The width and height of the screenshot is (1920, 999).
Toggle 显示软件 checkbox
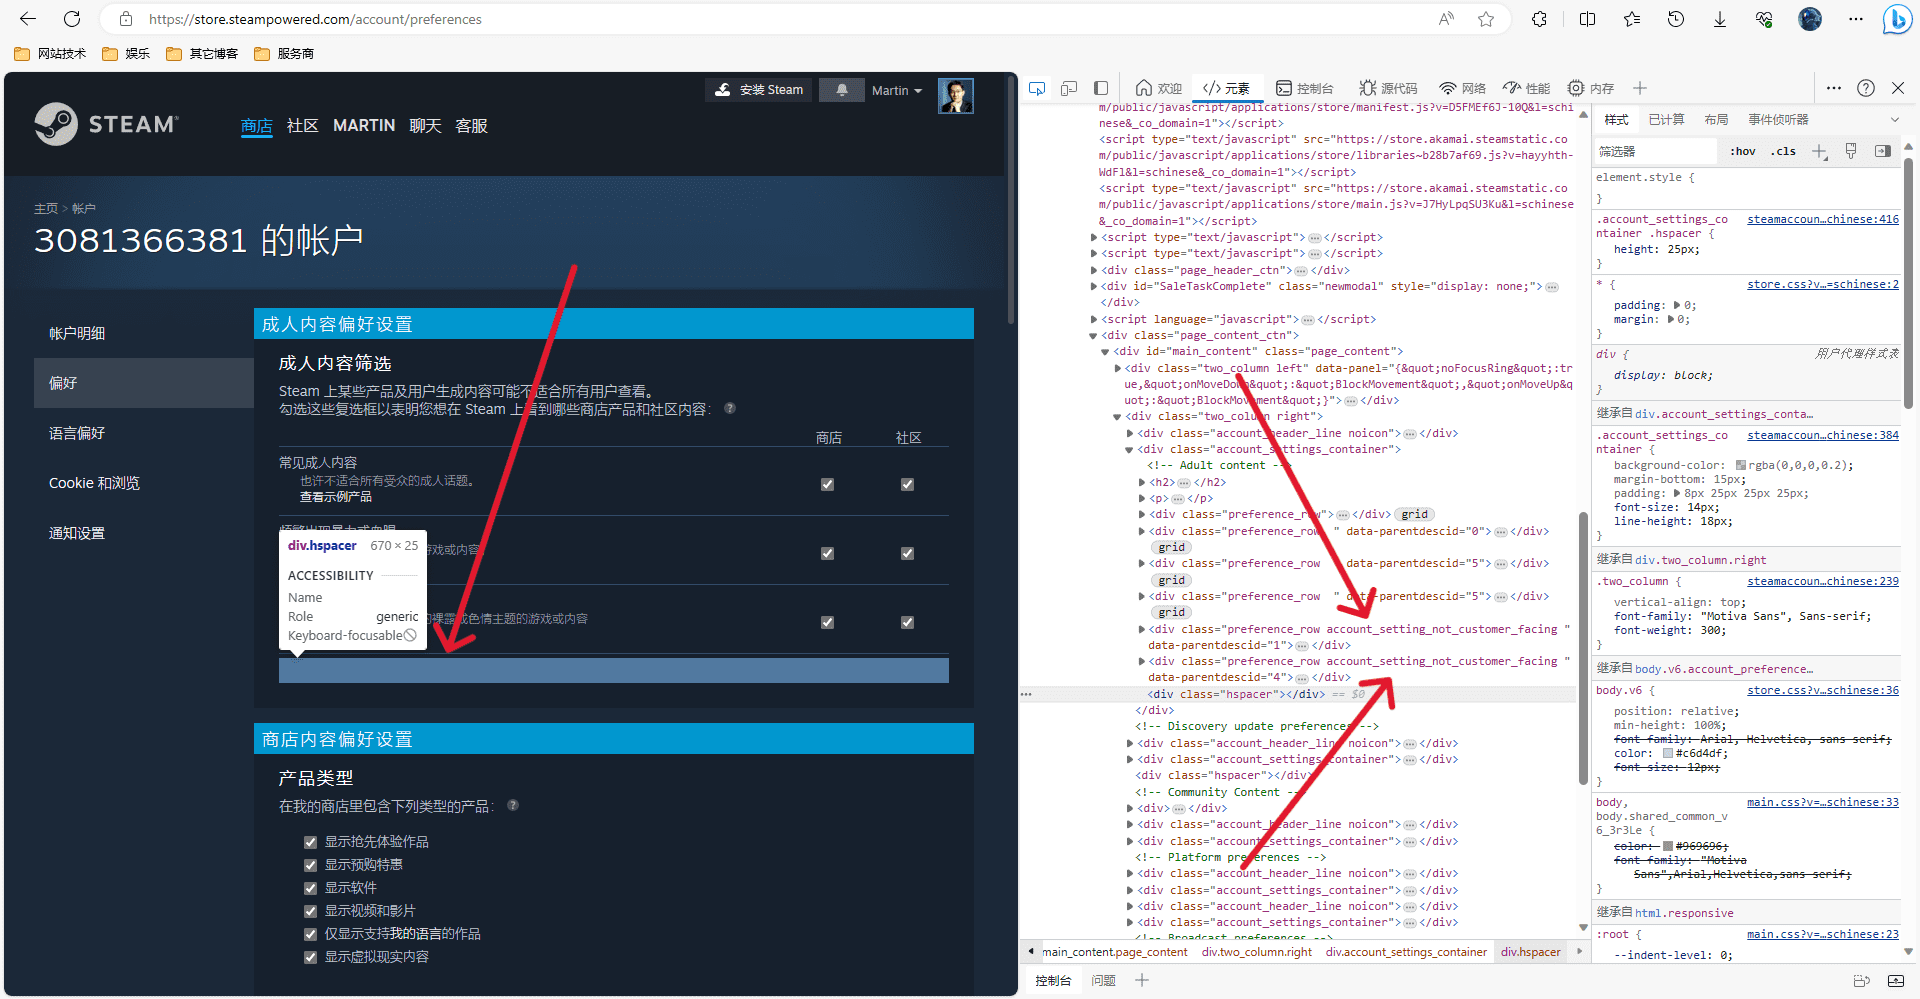pos(310,888)
